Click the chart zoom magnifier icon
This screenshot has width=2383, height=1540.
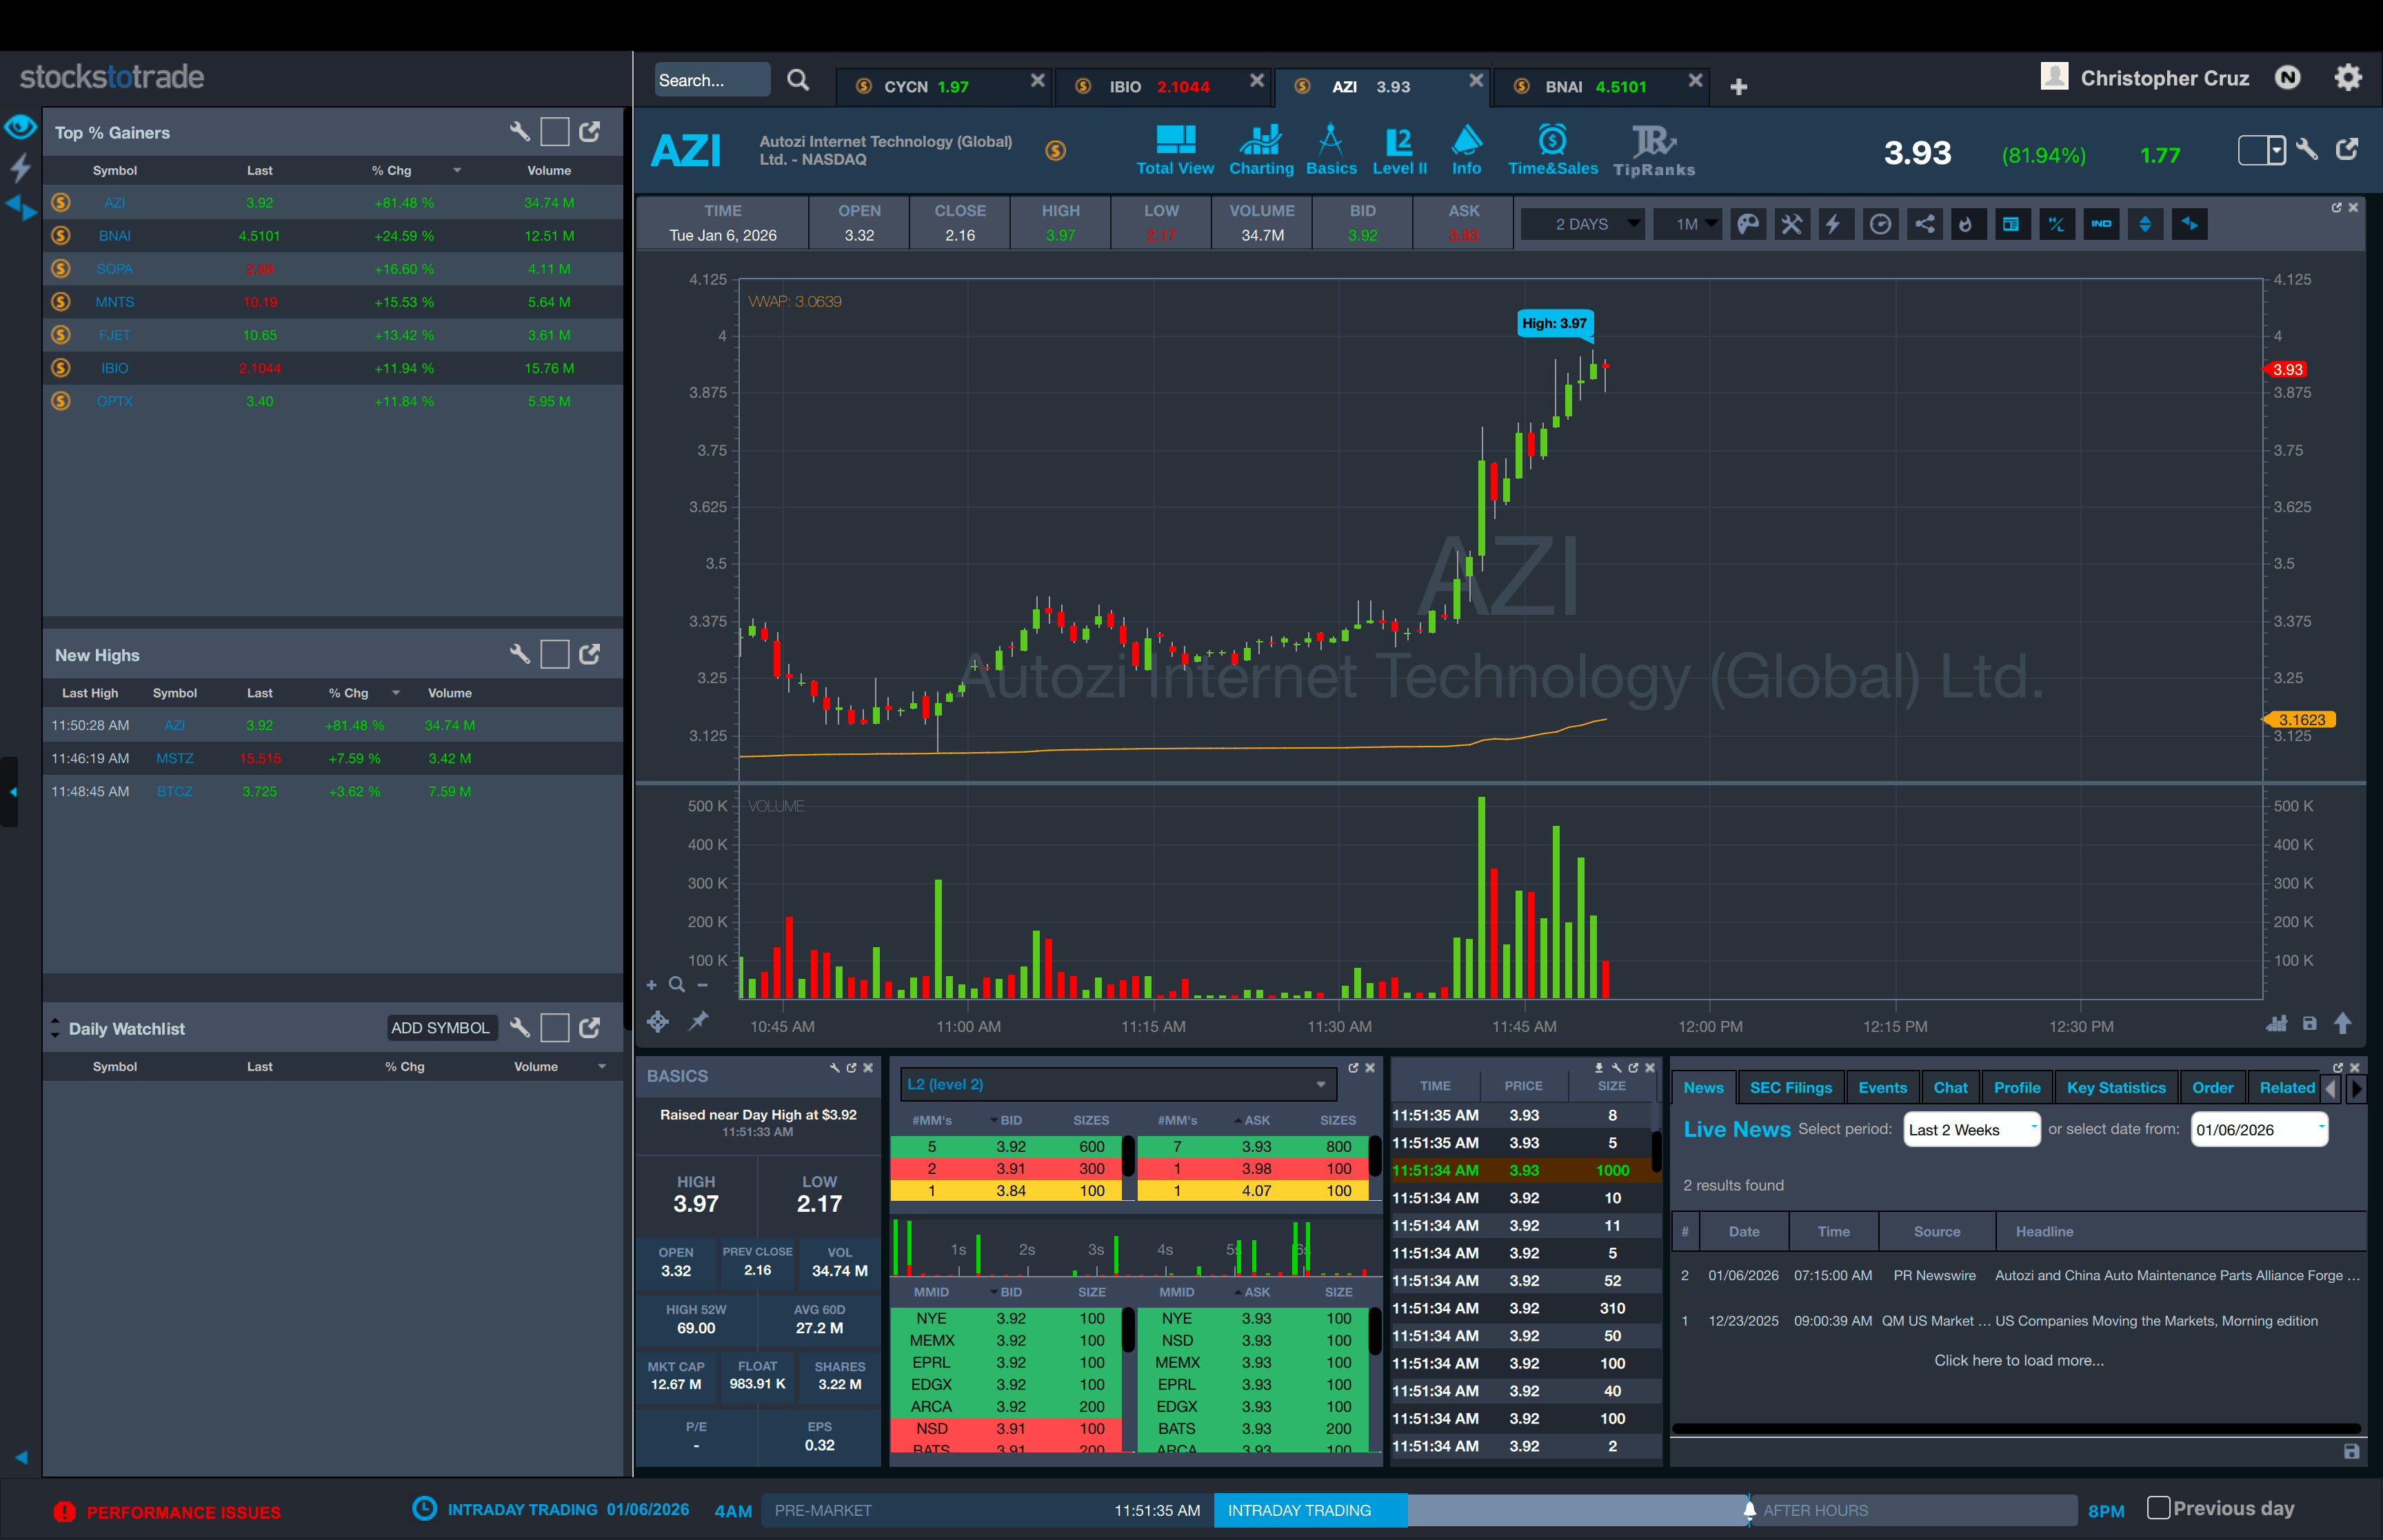click(x=677, y=985)
